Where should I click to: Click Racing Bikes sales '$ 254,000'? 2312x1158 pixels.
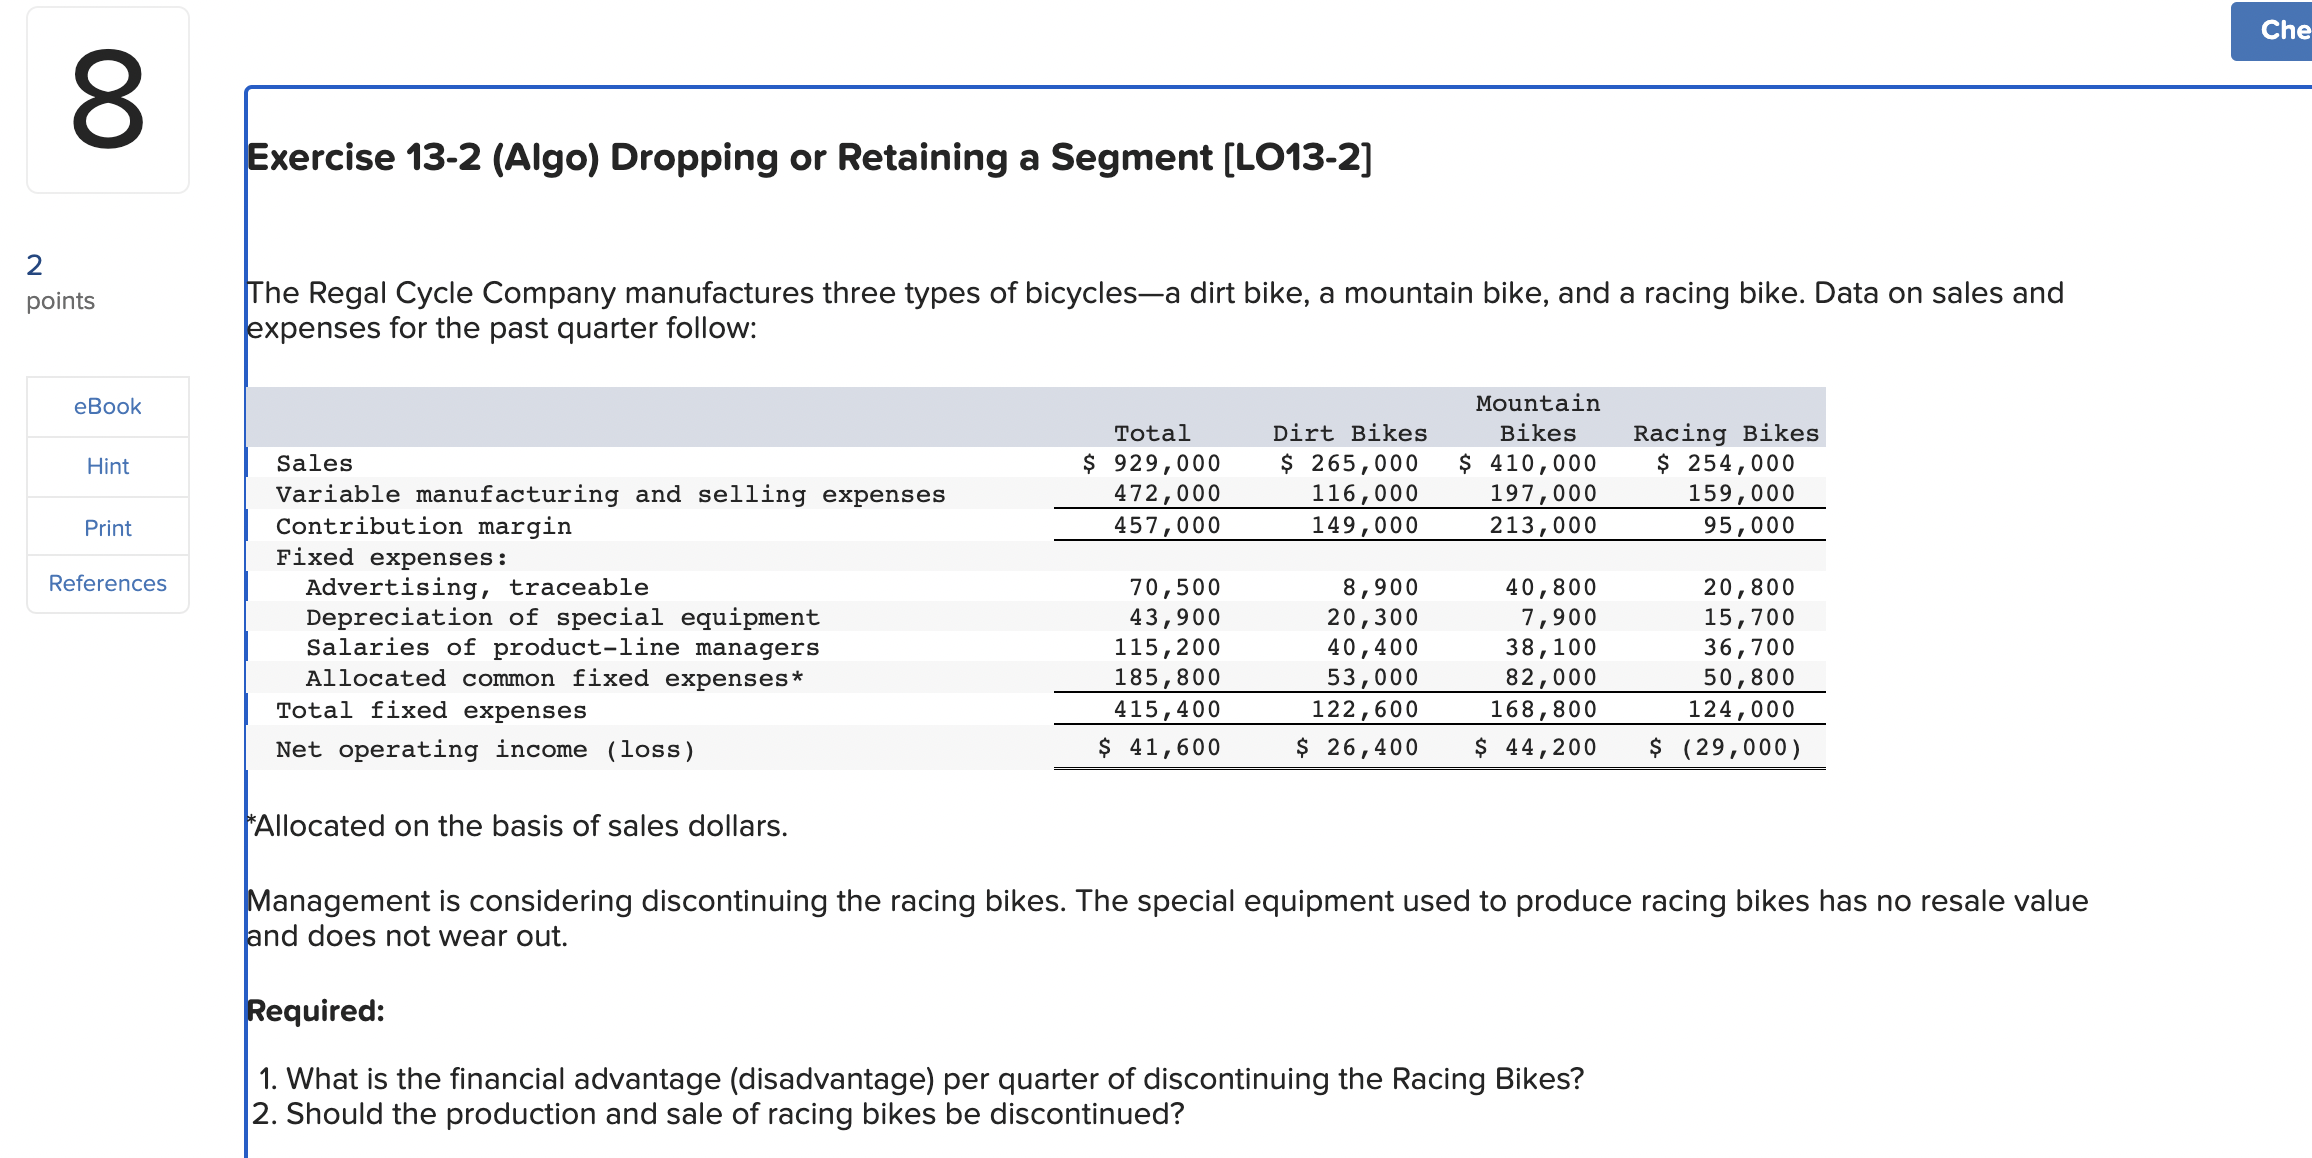coord(1725,463)
